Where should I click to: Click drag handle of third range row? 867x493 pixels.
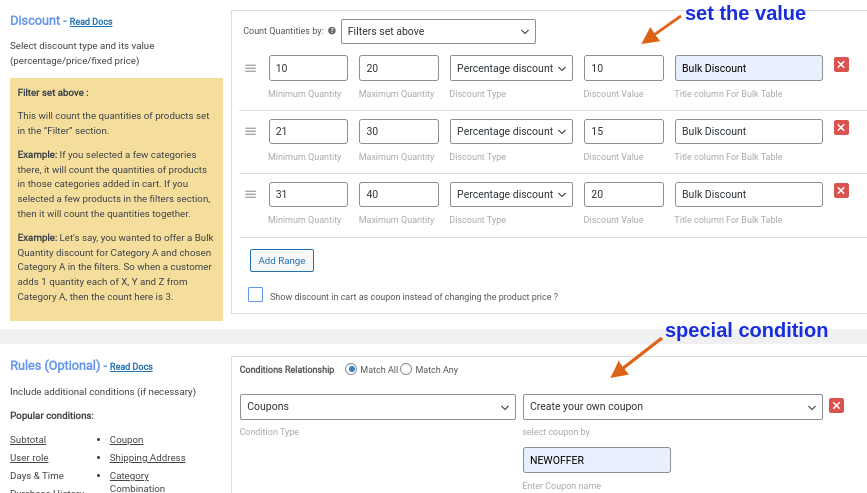click(x=250, y=194)
